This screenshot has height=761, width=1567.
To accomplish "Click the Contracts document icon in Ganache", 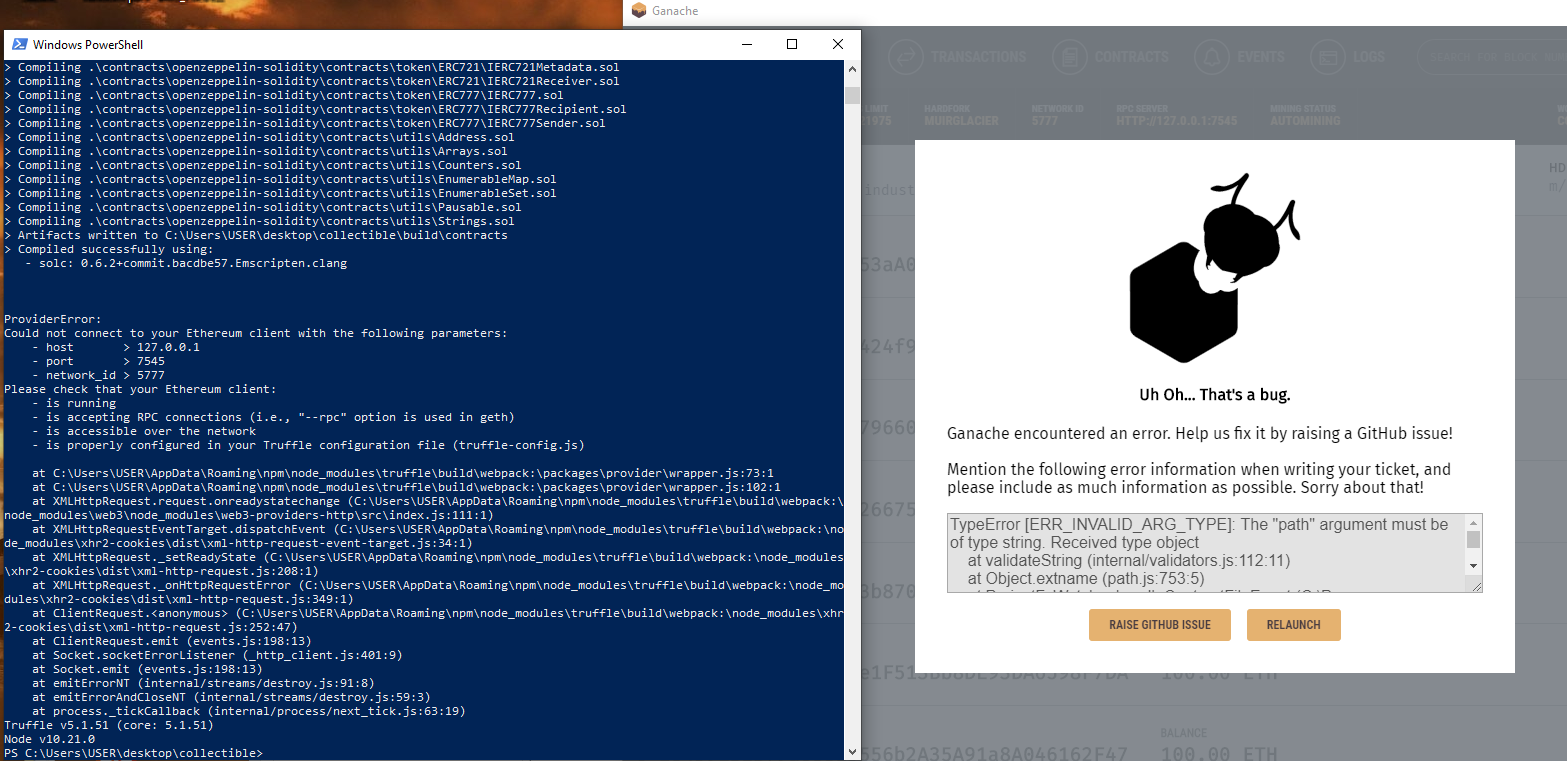I will tap(1069, 57).
